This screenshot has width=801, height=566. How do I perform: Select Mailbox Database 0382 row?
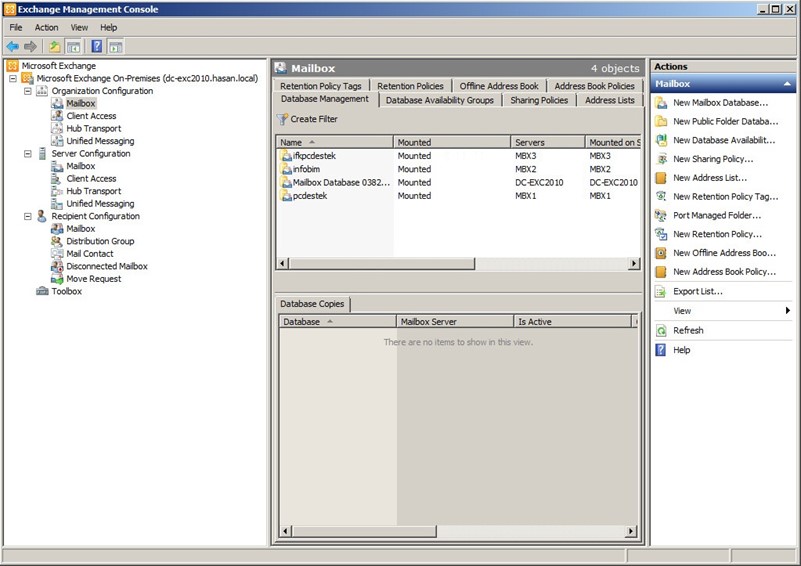(x=458, y=182)
